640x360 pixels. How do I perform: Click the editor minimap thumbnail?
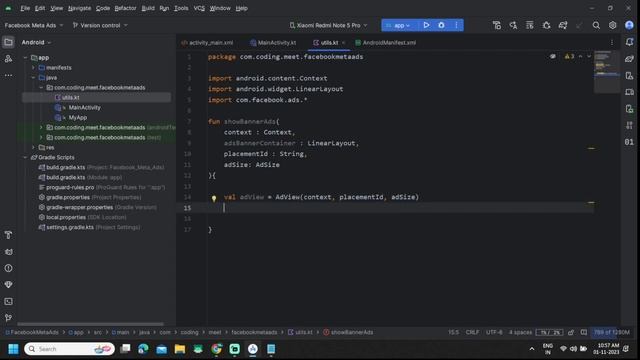[x=606, y=71]
